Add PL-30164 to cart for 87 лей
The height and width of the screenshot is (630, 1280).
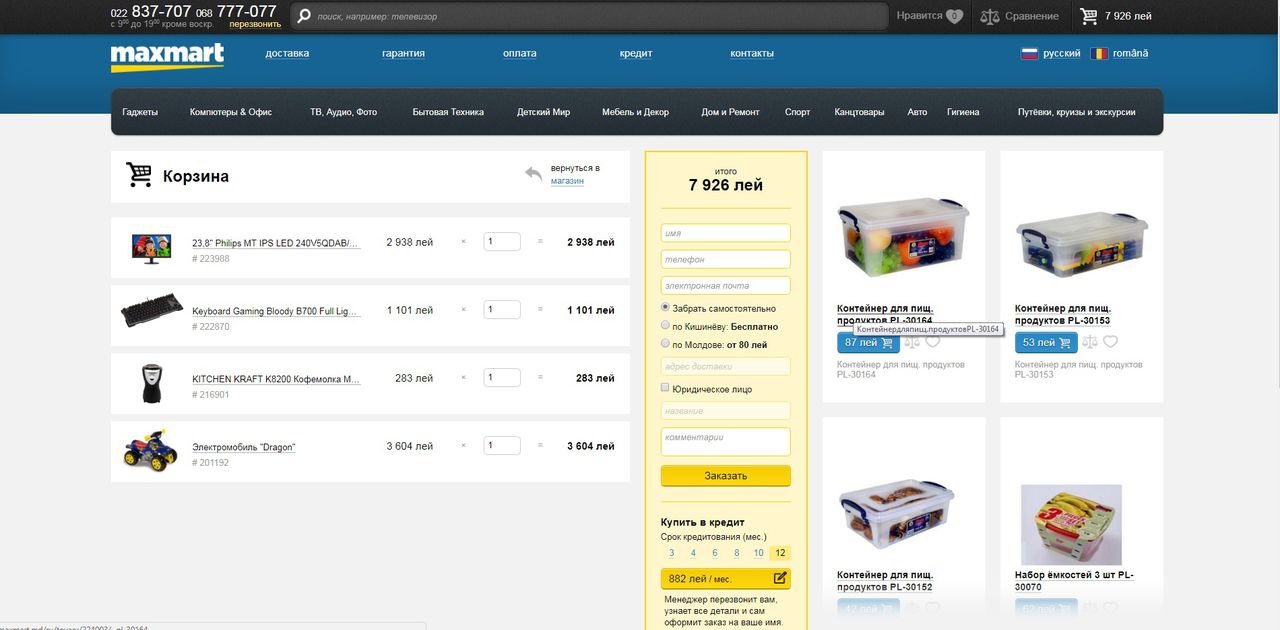coord(868,343)
